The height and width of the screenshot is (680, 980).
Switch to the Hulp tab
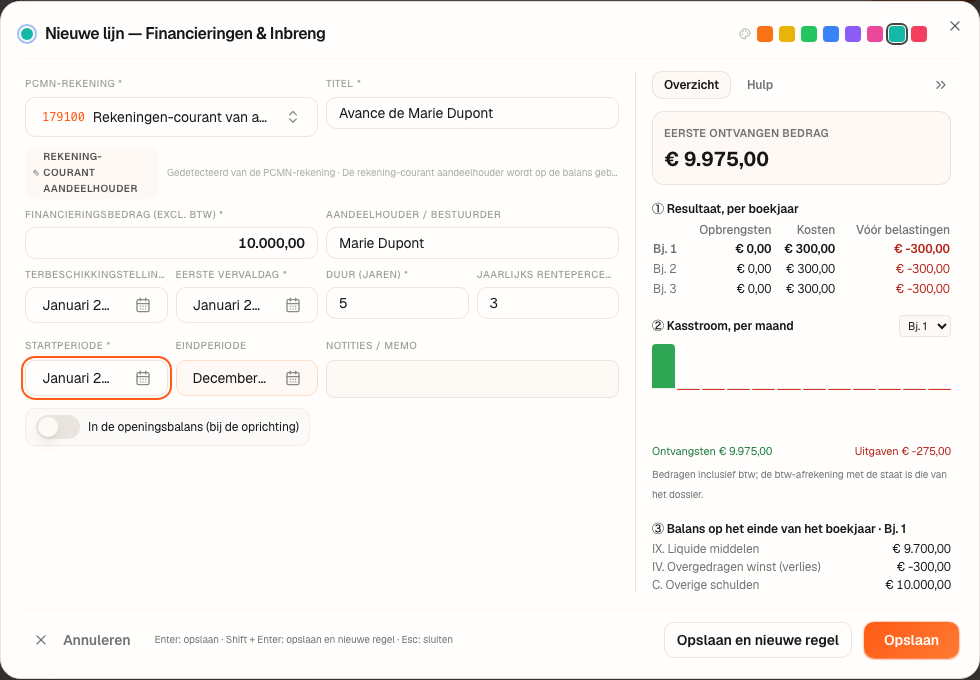pos(759,85)
